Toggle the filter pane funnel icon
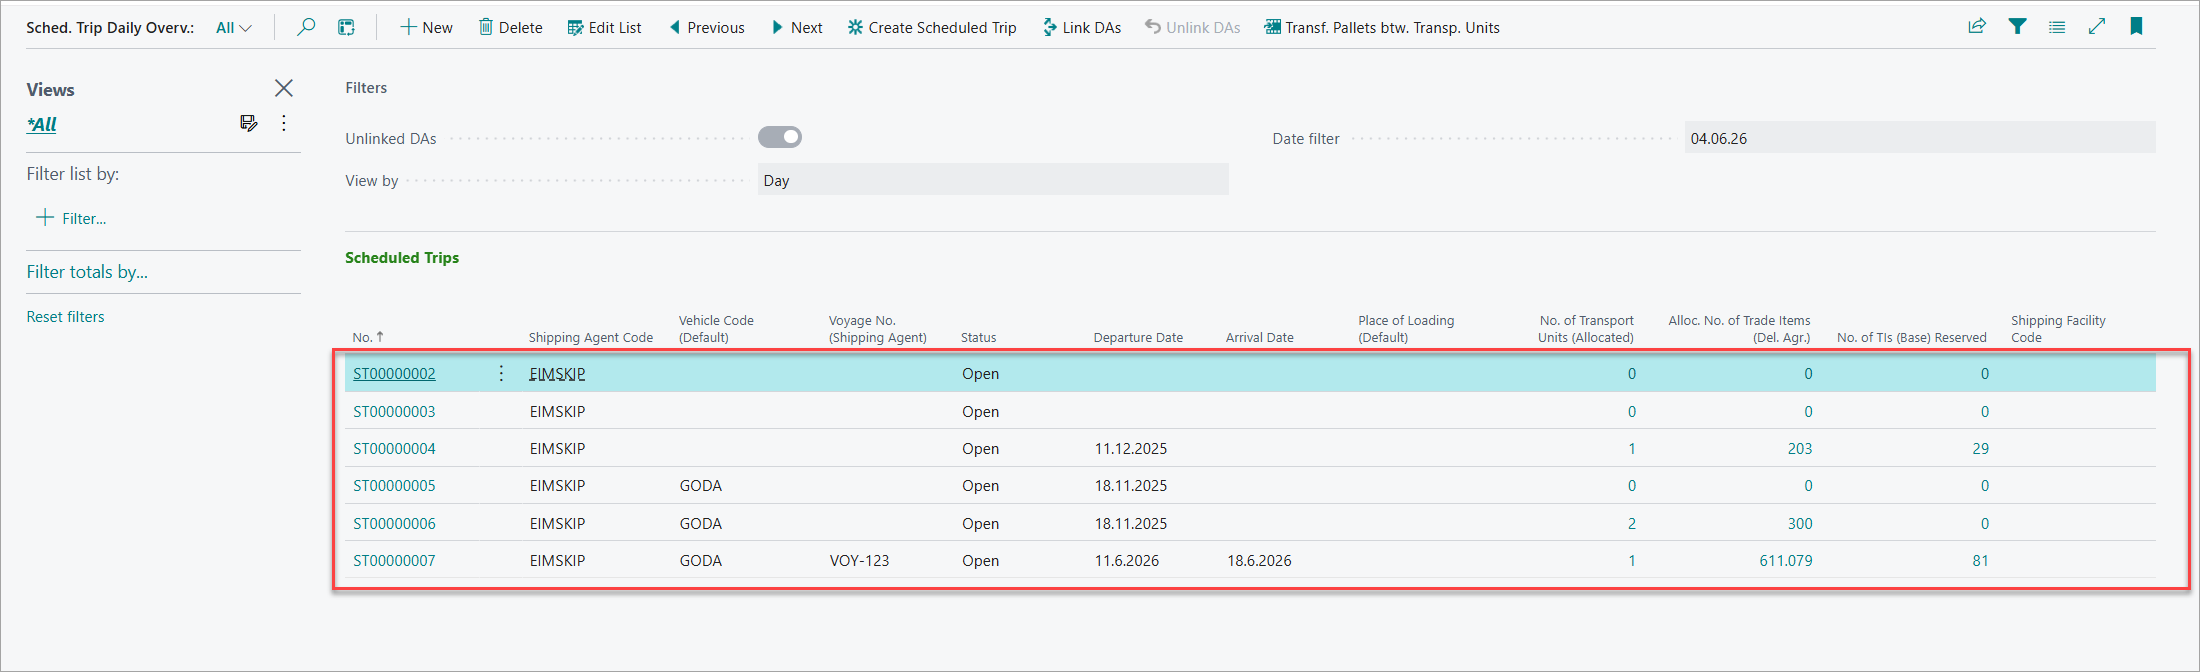2200x672 pixels. (2017, 27)
